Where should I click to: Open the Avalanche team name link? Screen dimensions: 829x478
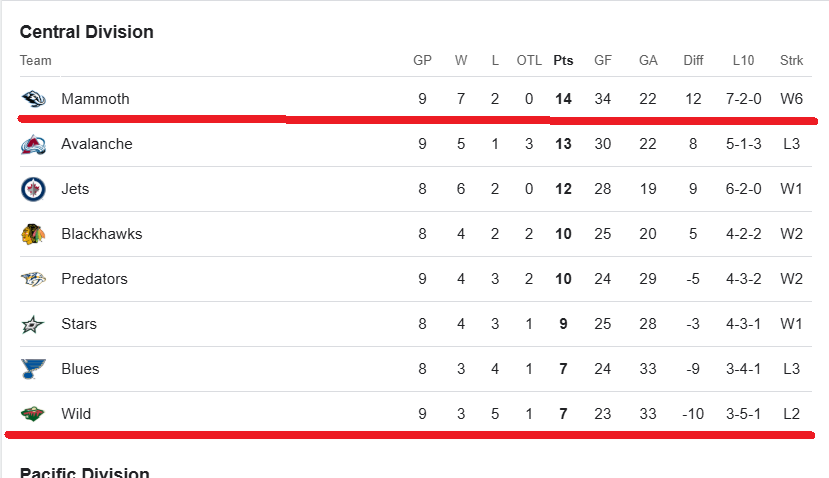[96, 144]
